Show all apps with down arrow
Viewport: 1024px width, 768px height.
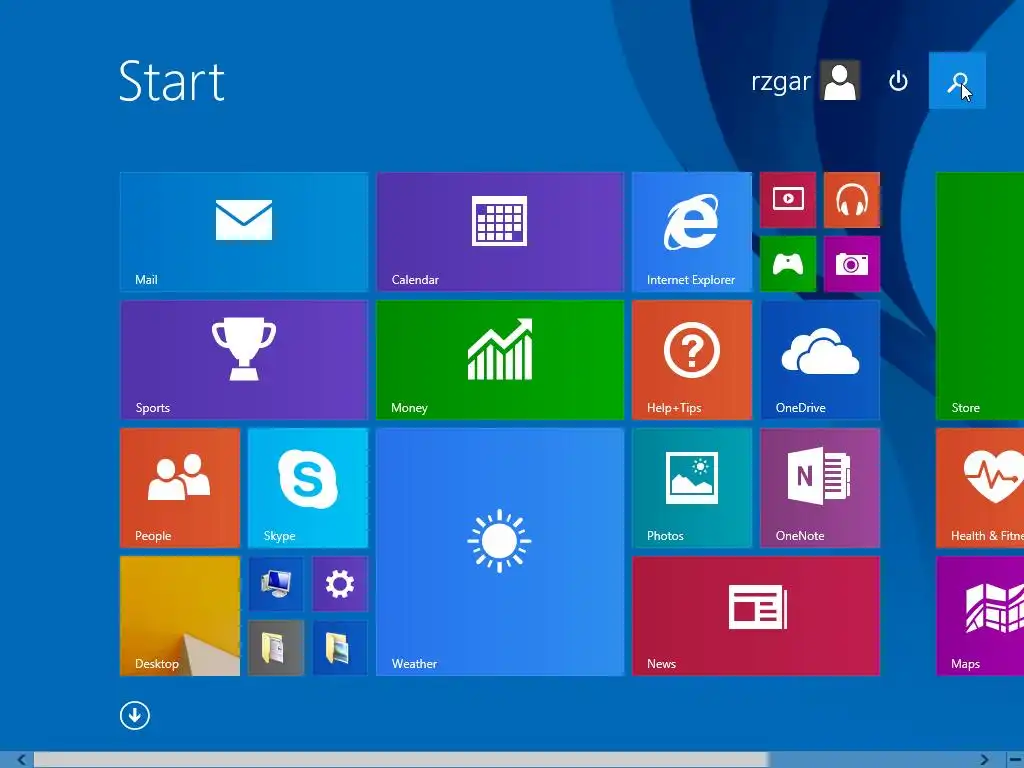tap(135, 715)
